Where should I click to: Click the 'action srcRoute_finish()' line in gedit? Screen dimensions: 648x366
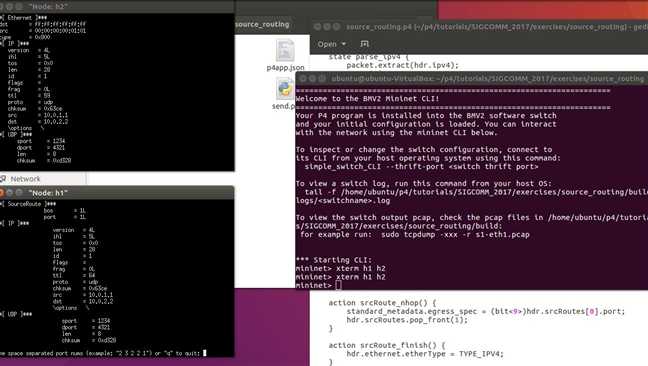point(386,345)
